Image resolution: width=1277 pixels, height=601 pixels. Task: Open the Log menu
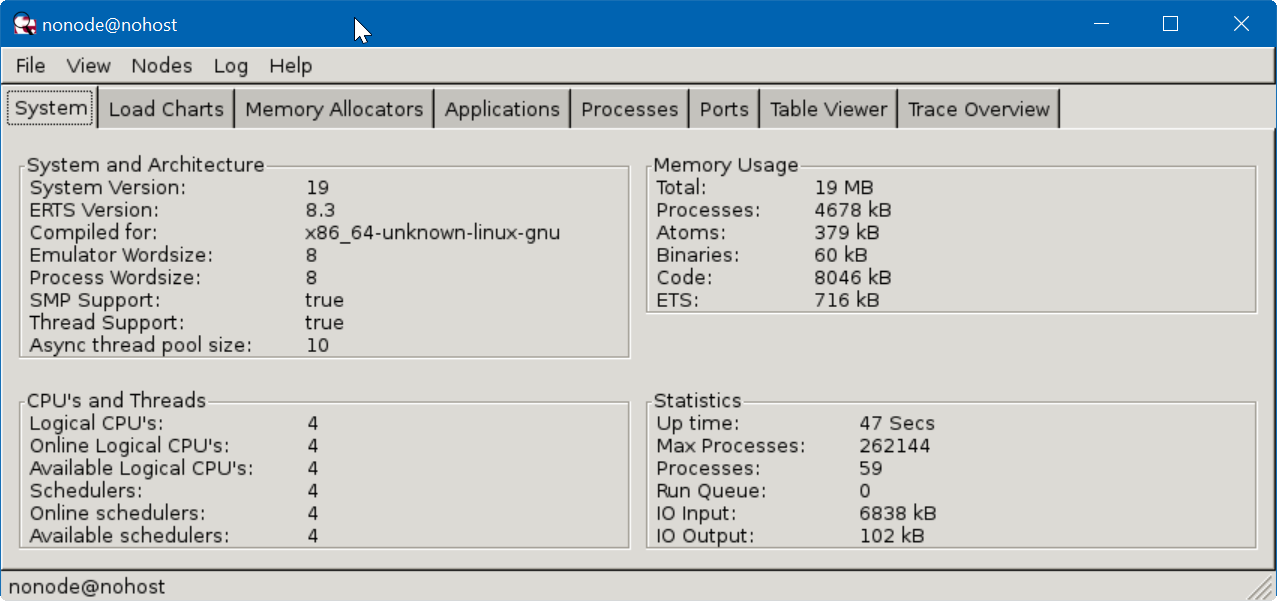pos(230,66)
